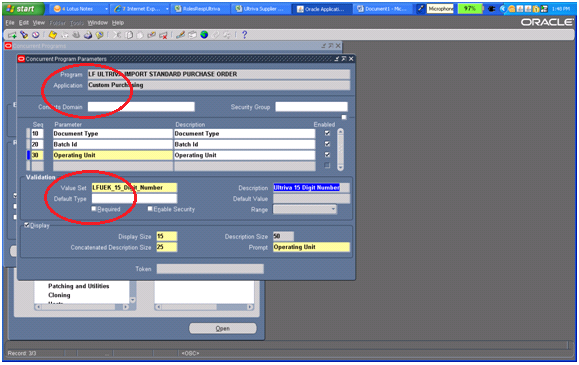Click horizontal scrollbar under Patching and Utilities list
The image size is (579, 365).
[82, 307]
